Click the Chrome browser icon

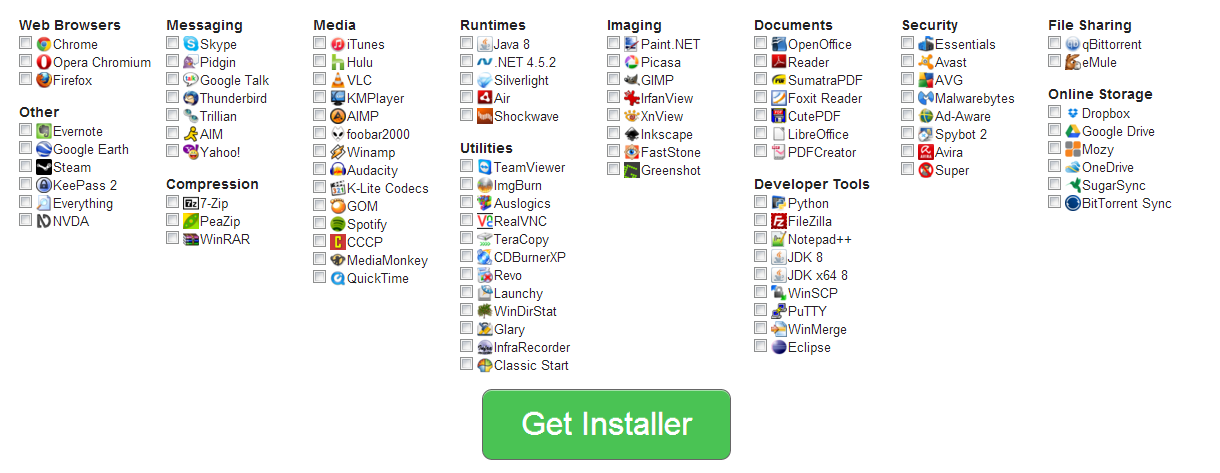[x=44, y=44]
